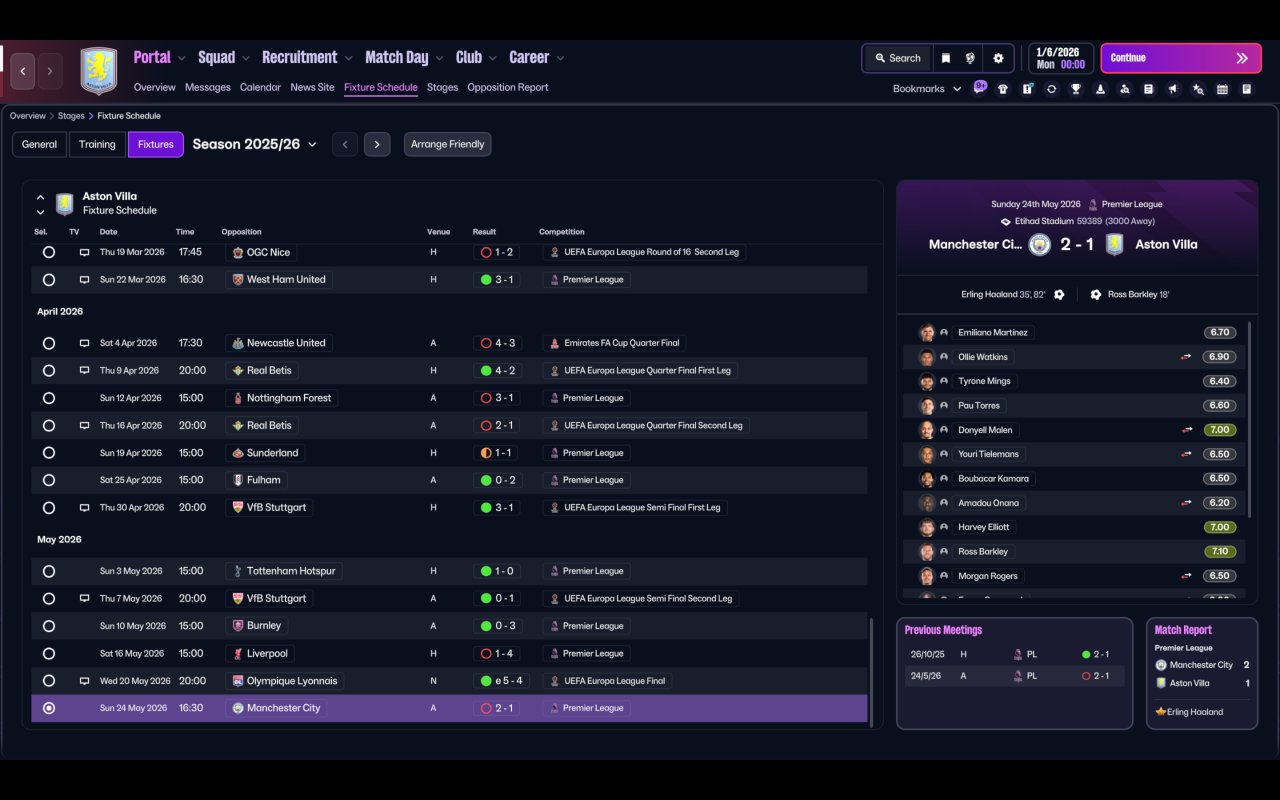Open the notebook icon at the bookmarks bar's end
Screen dimensions: 1280x800
point(1247,89)
